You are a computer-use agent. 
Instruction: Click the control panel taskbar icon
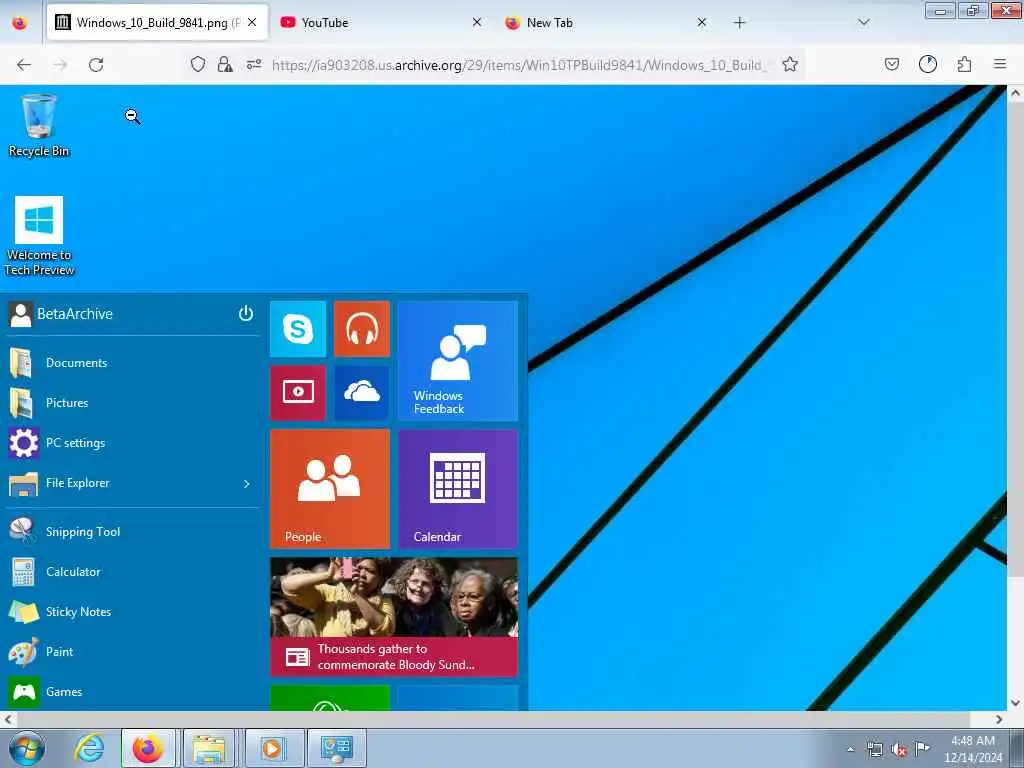click(336, 748)
